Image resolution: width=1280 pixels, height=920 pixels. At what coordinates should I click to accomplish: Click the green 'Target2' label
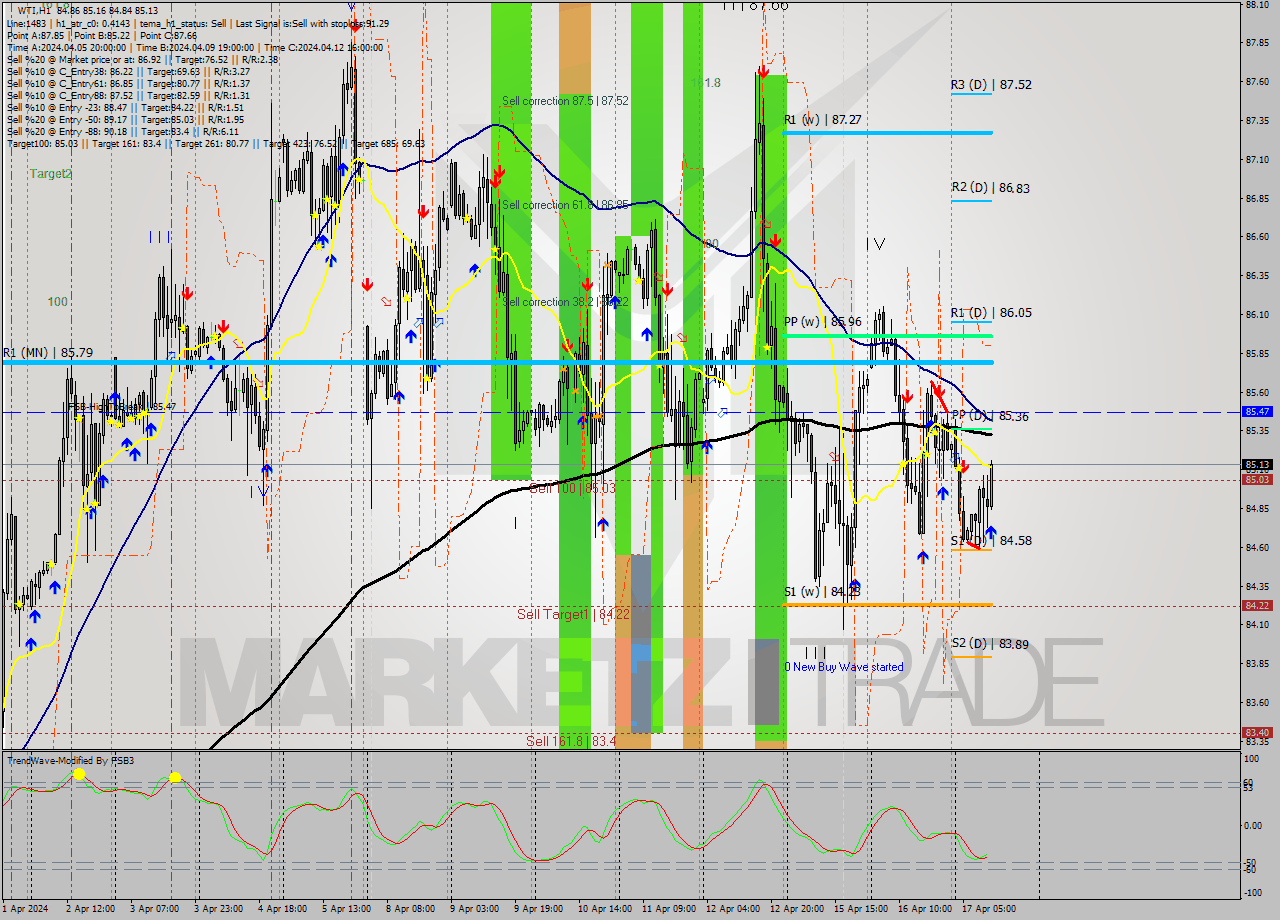coord(50,174)
